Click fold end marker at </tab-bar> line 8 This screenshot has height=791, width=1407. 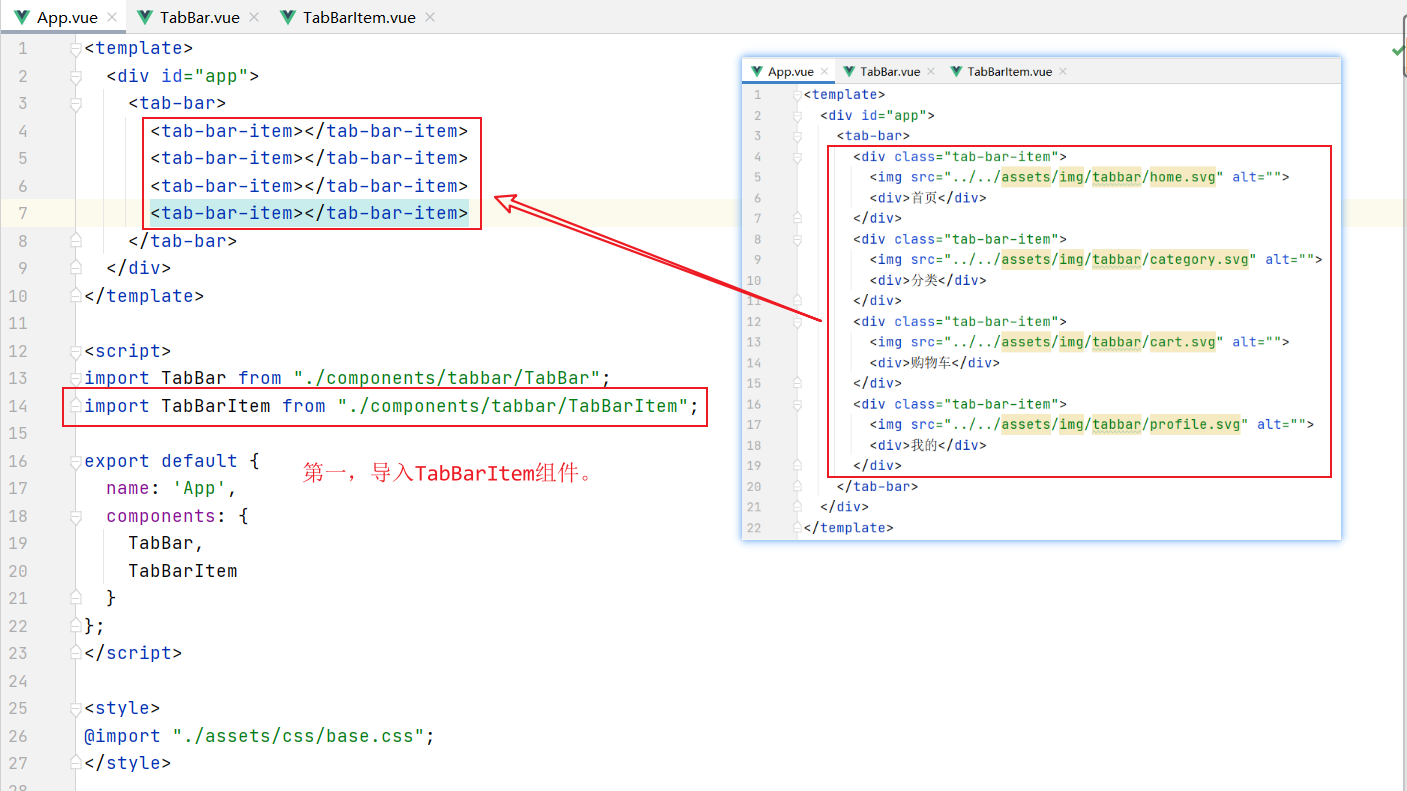[x=76, y=241]
